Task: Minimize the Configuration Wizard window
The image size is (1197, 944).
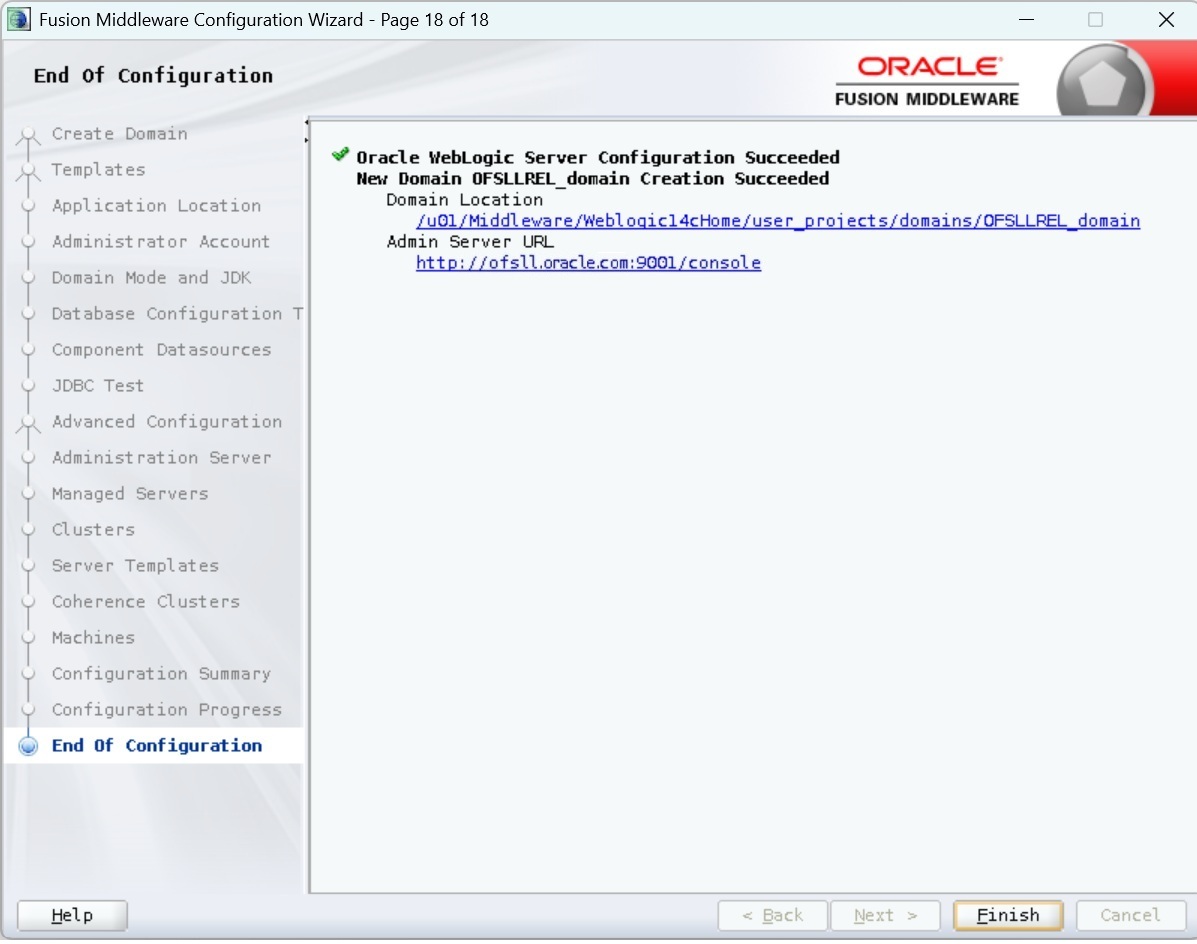Action: (1027, 20)
